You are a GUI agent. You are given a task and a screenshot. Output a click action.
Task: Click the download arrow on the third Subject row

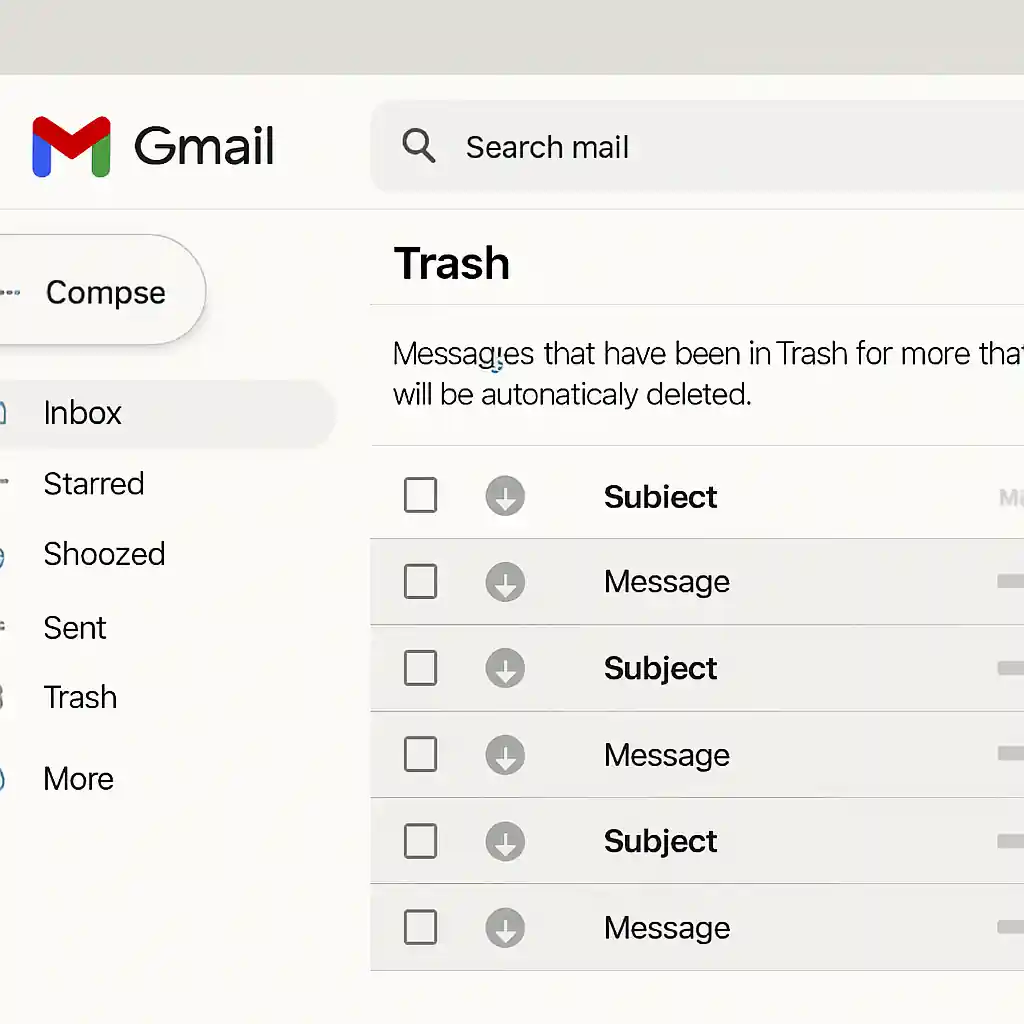tap(505, 841)
